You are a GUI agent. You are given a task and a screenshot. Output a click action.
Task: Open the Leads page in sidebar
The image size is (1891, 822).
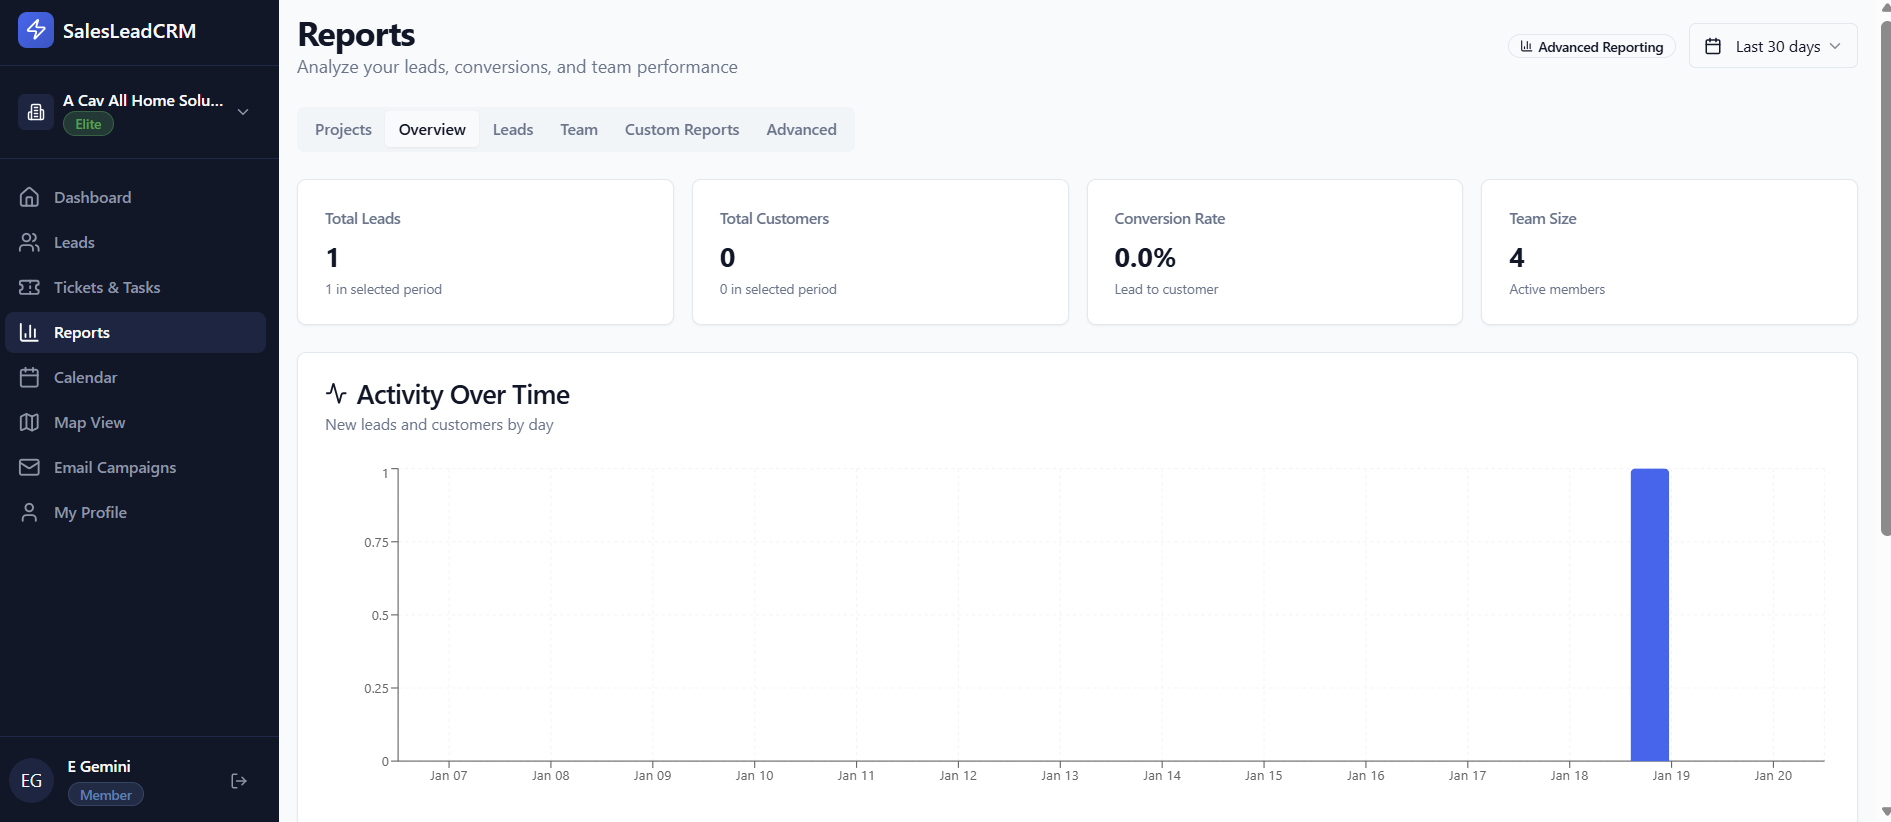pos(135,242)
